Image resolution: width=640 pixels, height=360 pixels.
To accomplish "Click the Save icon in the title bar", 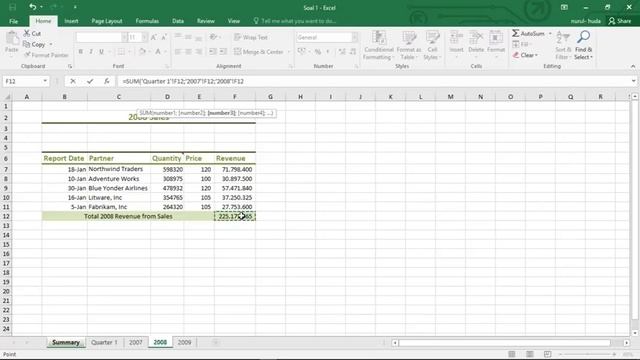I will point(12,7).
